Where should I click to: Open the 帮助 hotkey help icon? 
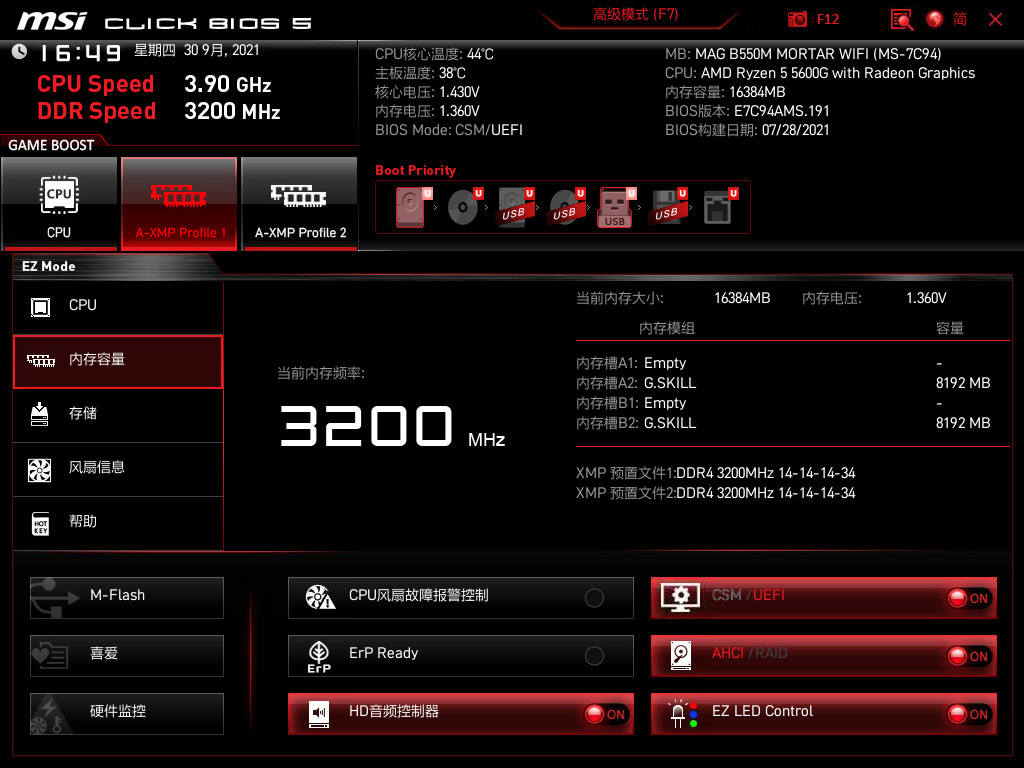41,523
